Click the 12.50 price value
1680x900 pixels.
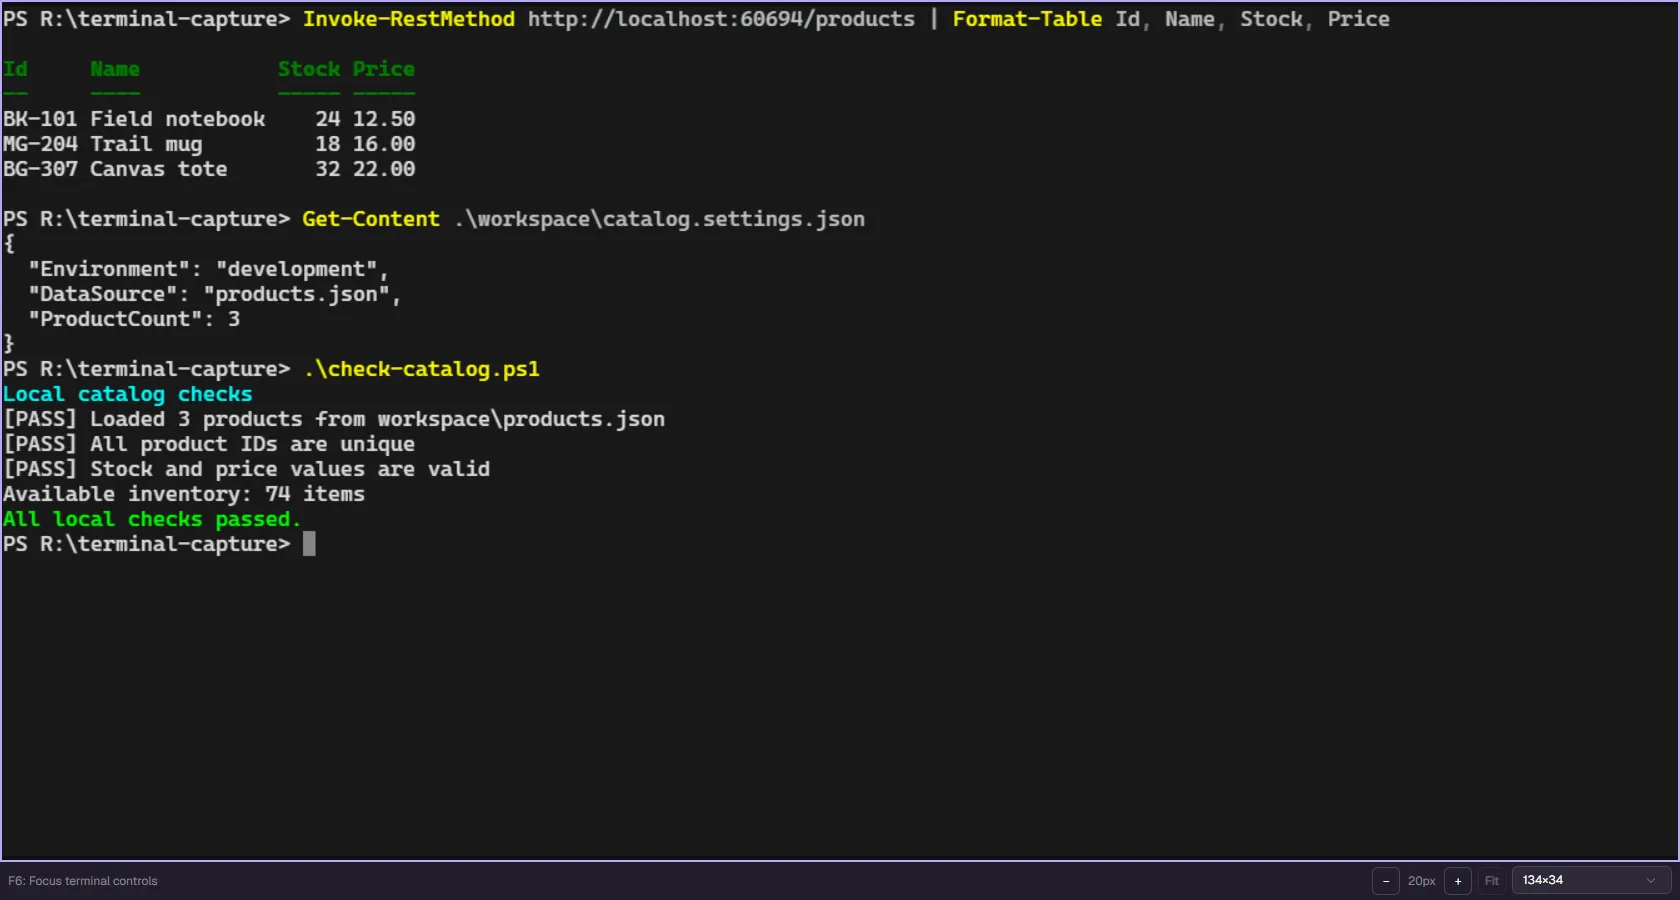[x=384, y=119]
